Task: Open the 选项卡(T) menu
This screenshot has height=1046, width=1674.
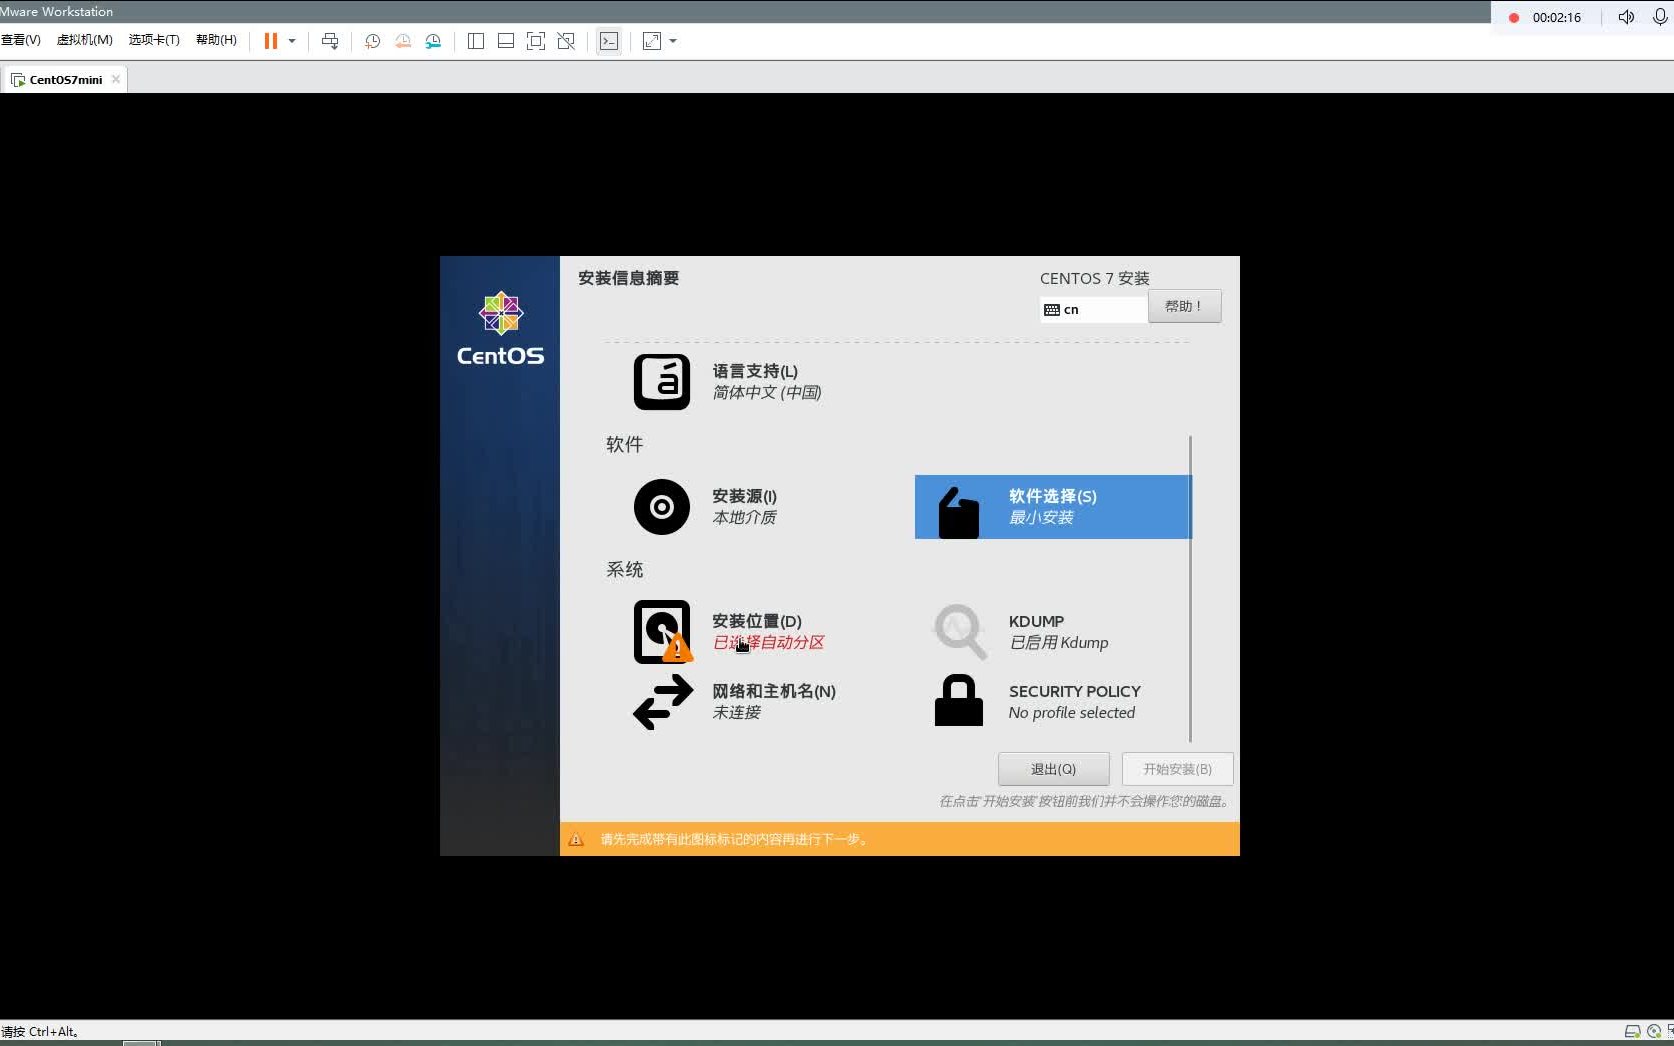Action: coord(154,40)
